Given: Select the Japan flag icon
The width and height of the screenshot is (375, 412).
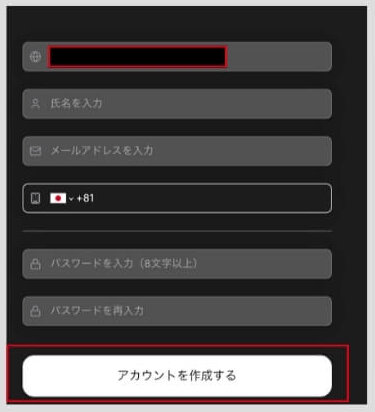Looking at the screenshot, I should pyautogui.click(x=58, y=198).
